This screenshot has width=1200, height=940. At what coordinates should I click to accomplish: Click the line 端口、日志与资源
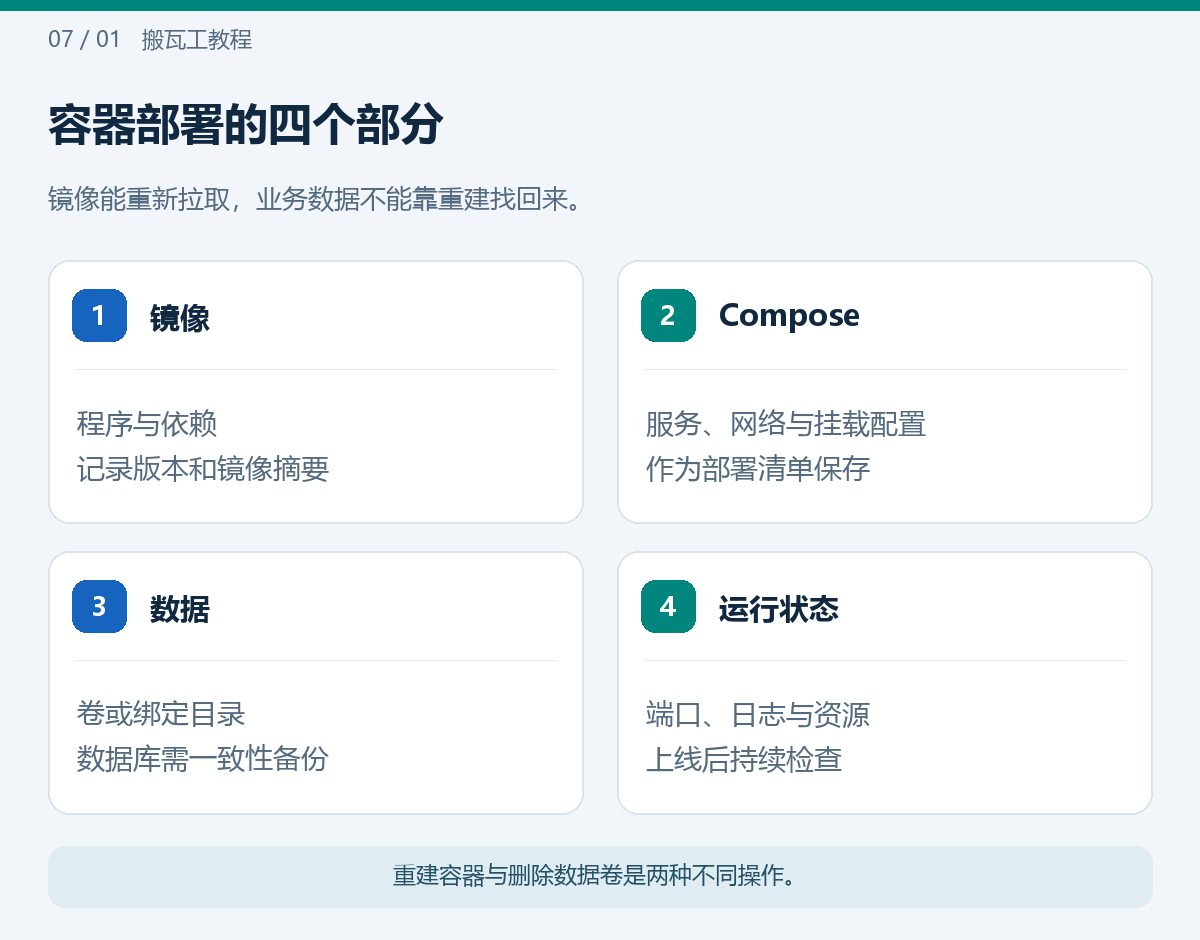pos(758,714)
